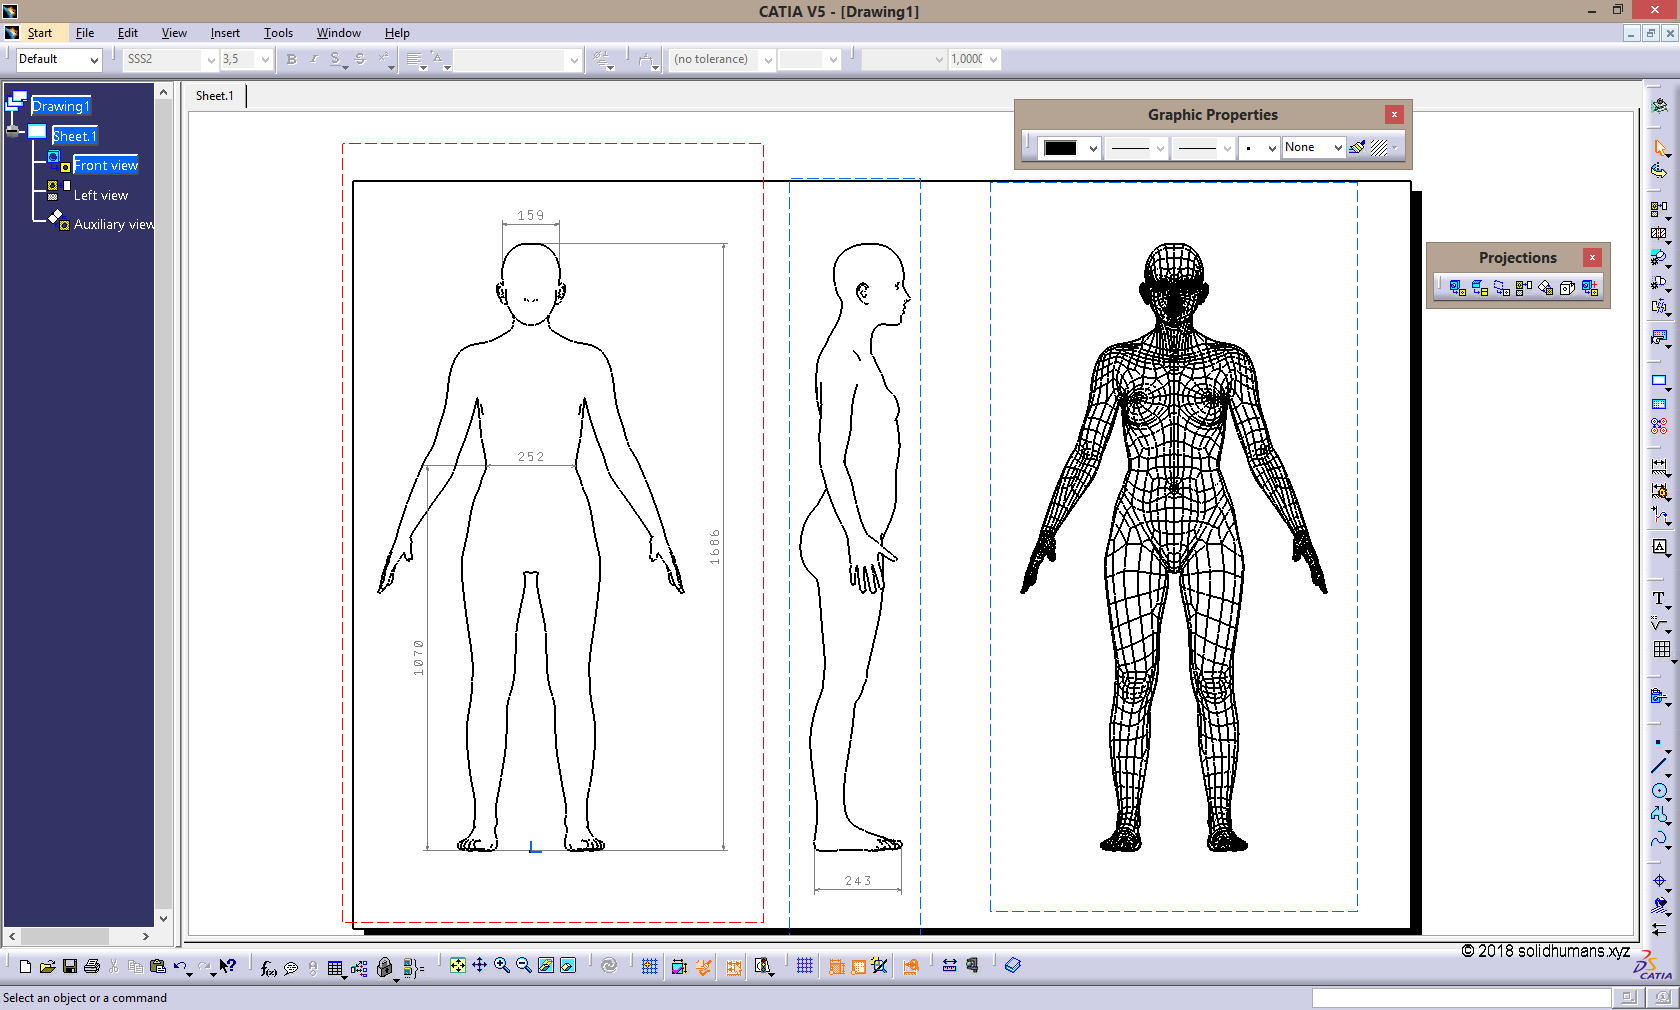This screenshot has width=1680, height=1010.
Task: Select the Pan tool in the bottom toolbar
Action: [x=481, y=966]
